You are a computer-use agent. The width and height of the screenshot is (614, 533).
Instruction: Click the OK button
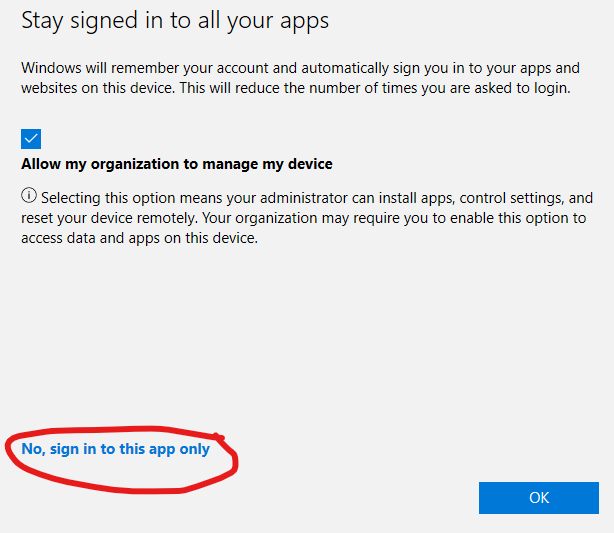pyautogui.click(x=539, y=498)
